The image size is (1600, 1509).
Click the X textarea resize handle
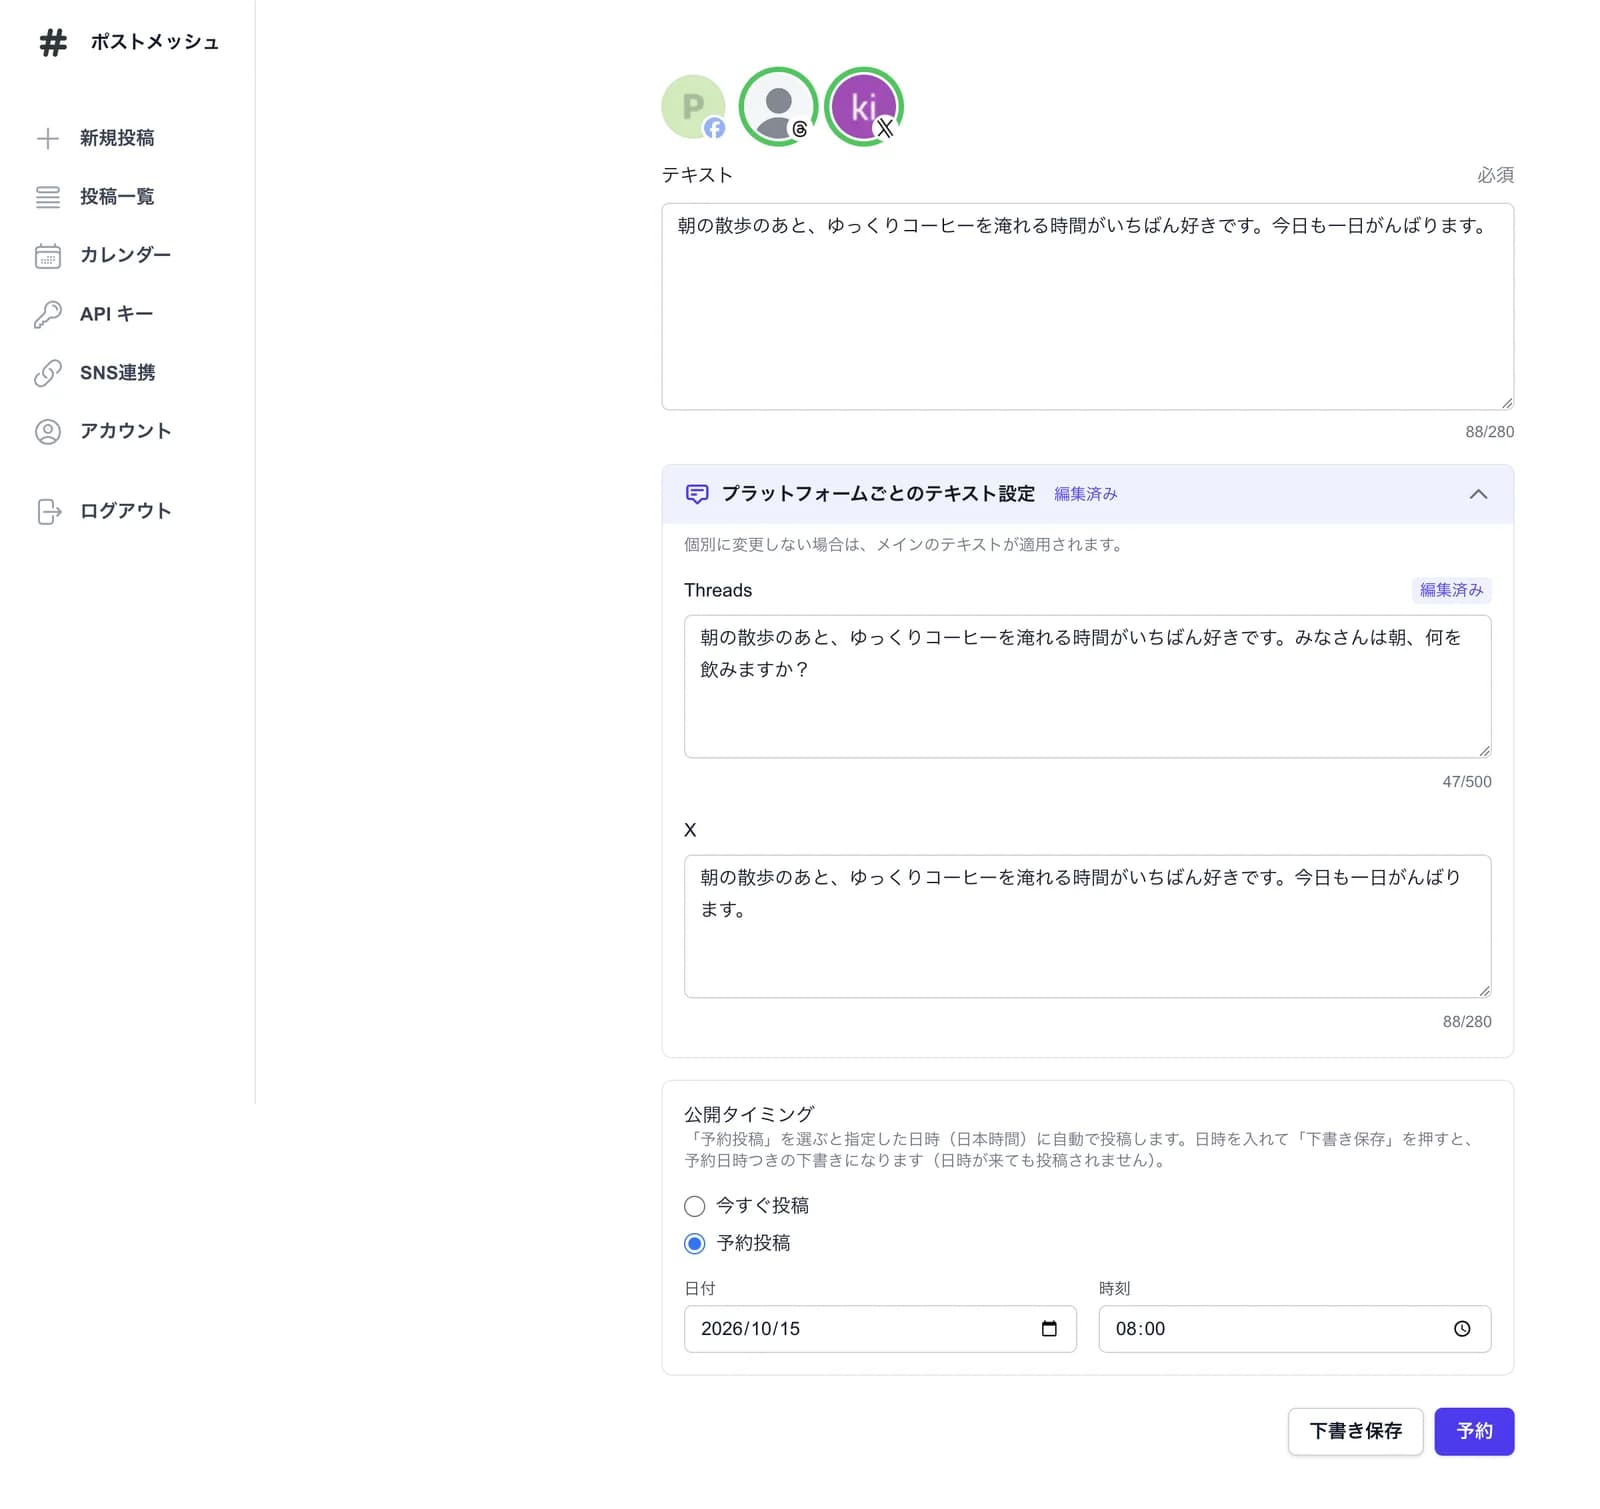pos(1484,990)
